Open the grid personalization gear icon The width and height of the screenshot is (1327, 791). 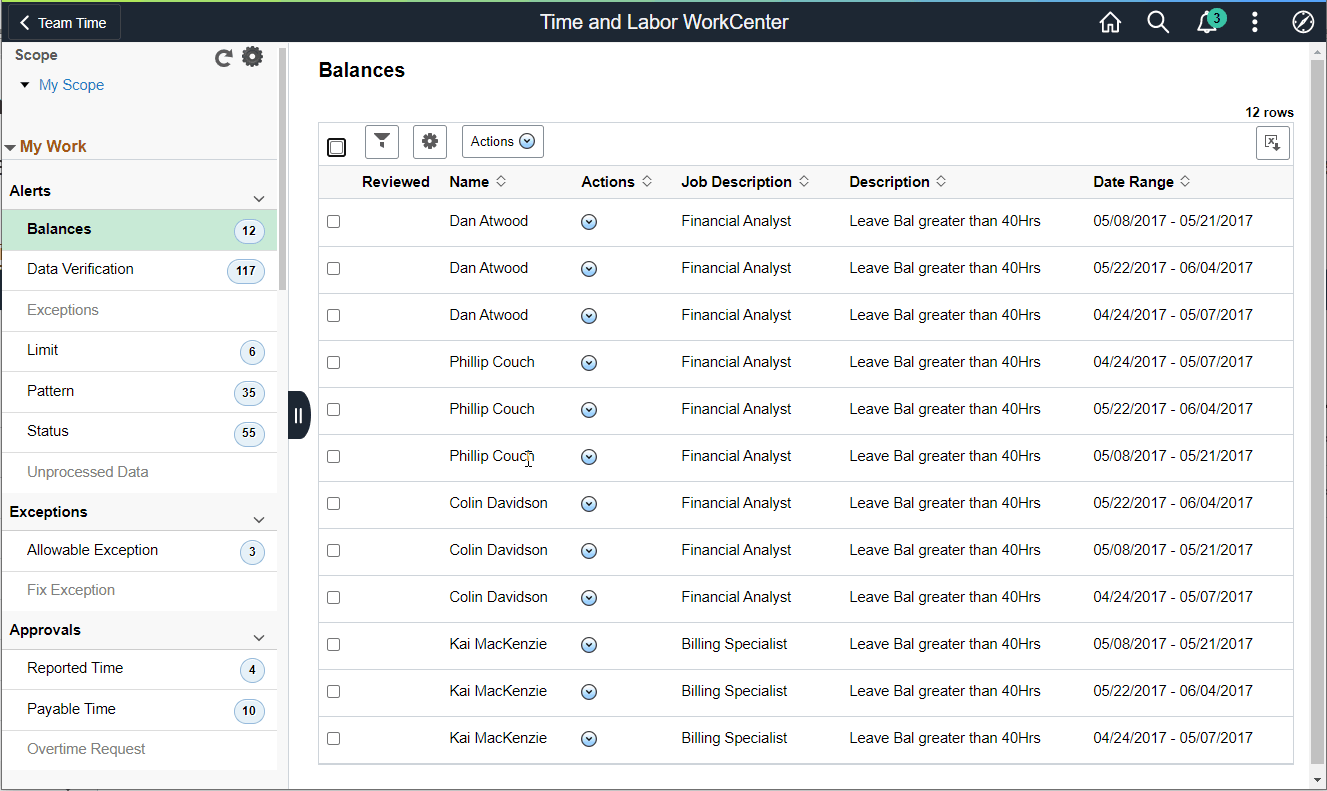point(430,141)
